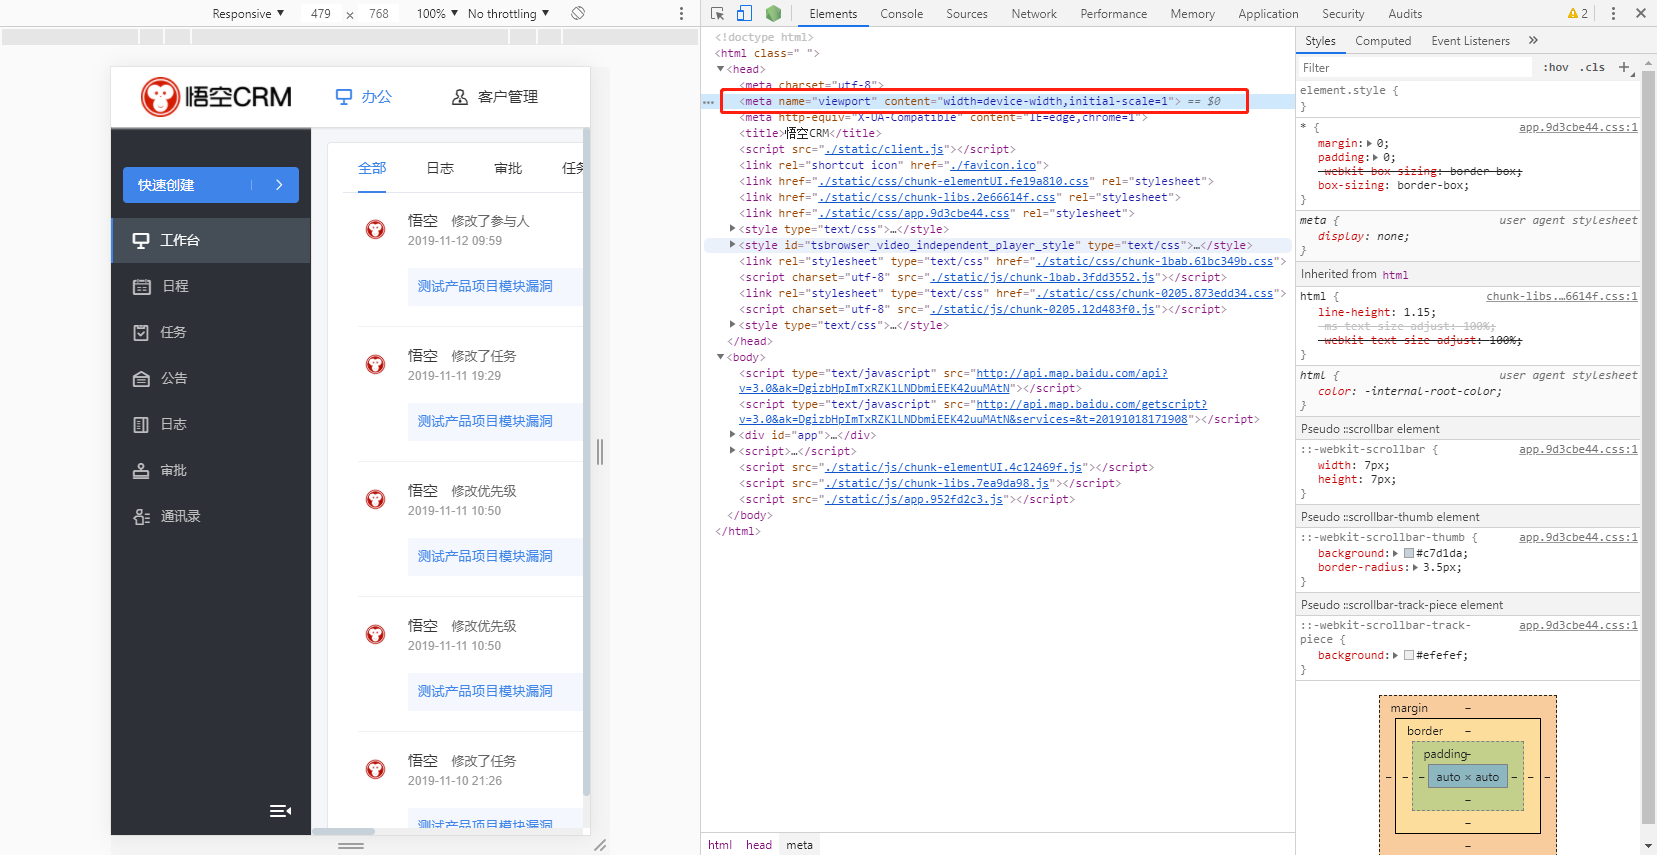
Task: Click the #efefef color swatch
Action: (1409, 655)
